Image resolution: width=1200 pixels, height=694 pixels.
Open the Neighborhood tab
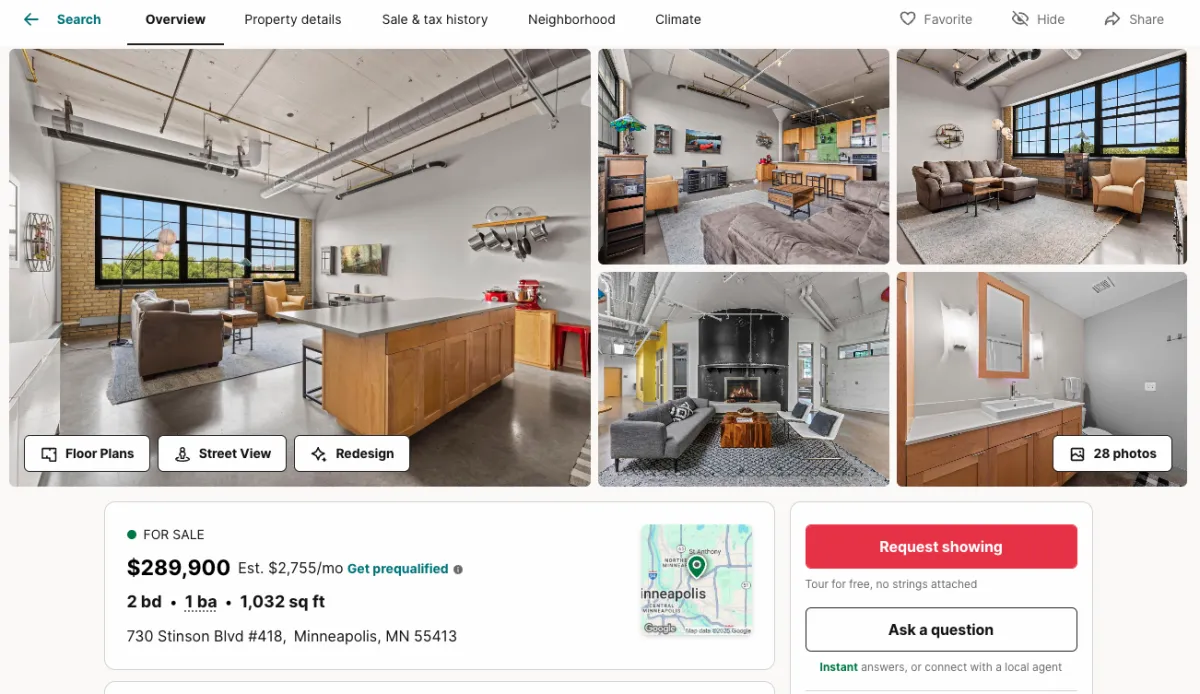[572, 19]
